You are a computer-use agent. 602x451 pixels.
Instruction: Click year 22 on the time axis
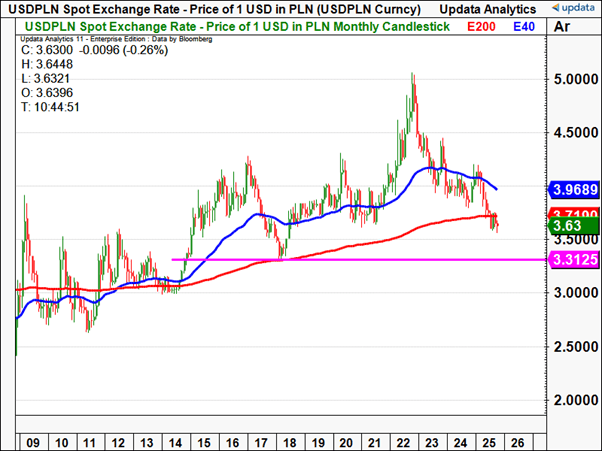pyautogui.click(x=403, y=443)
